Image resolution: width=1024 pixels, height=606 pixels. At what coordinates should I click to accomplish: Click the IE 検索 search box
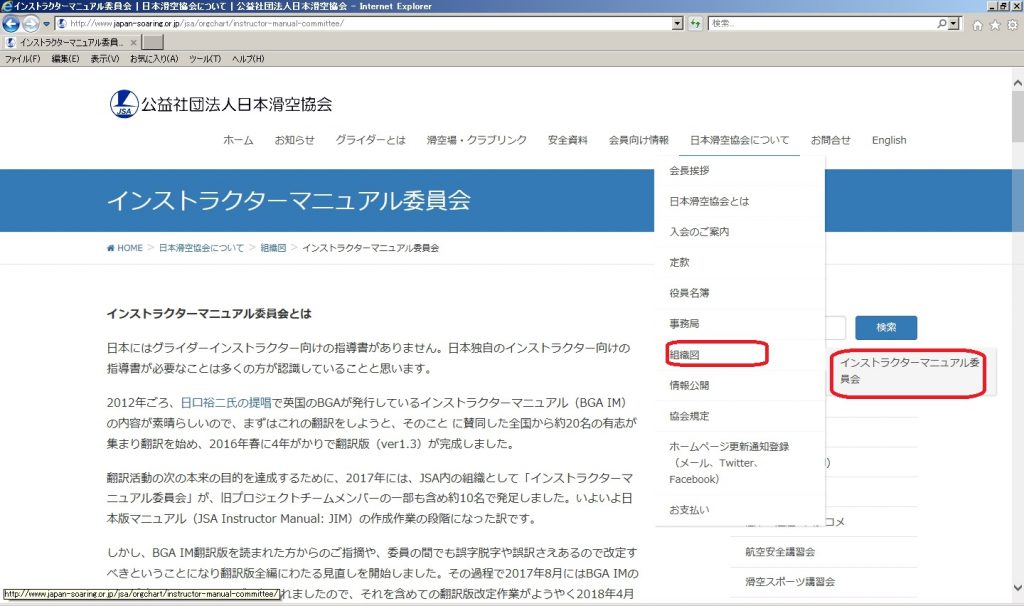[822, 24]
